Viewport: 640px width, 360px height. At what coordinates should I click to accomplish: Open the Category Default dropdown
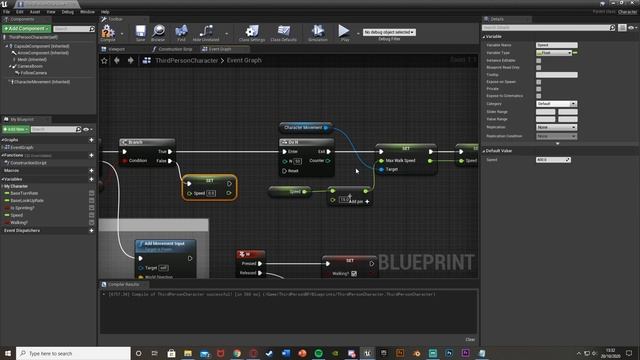click(x=556, y=104)
